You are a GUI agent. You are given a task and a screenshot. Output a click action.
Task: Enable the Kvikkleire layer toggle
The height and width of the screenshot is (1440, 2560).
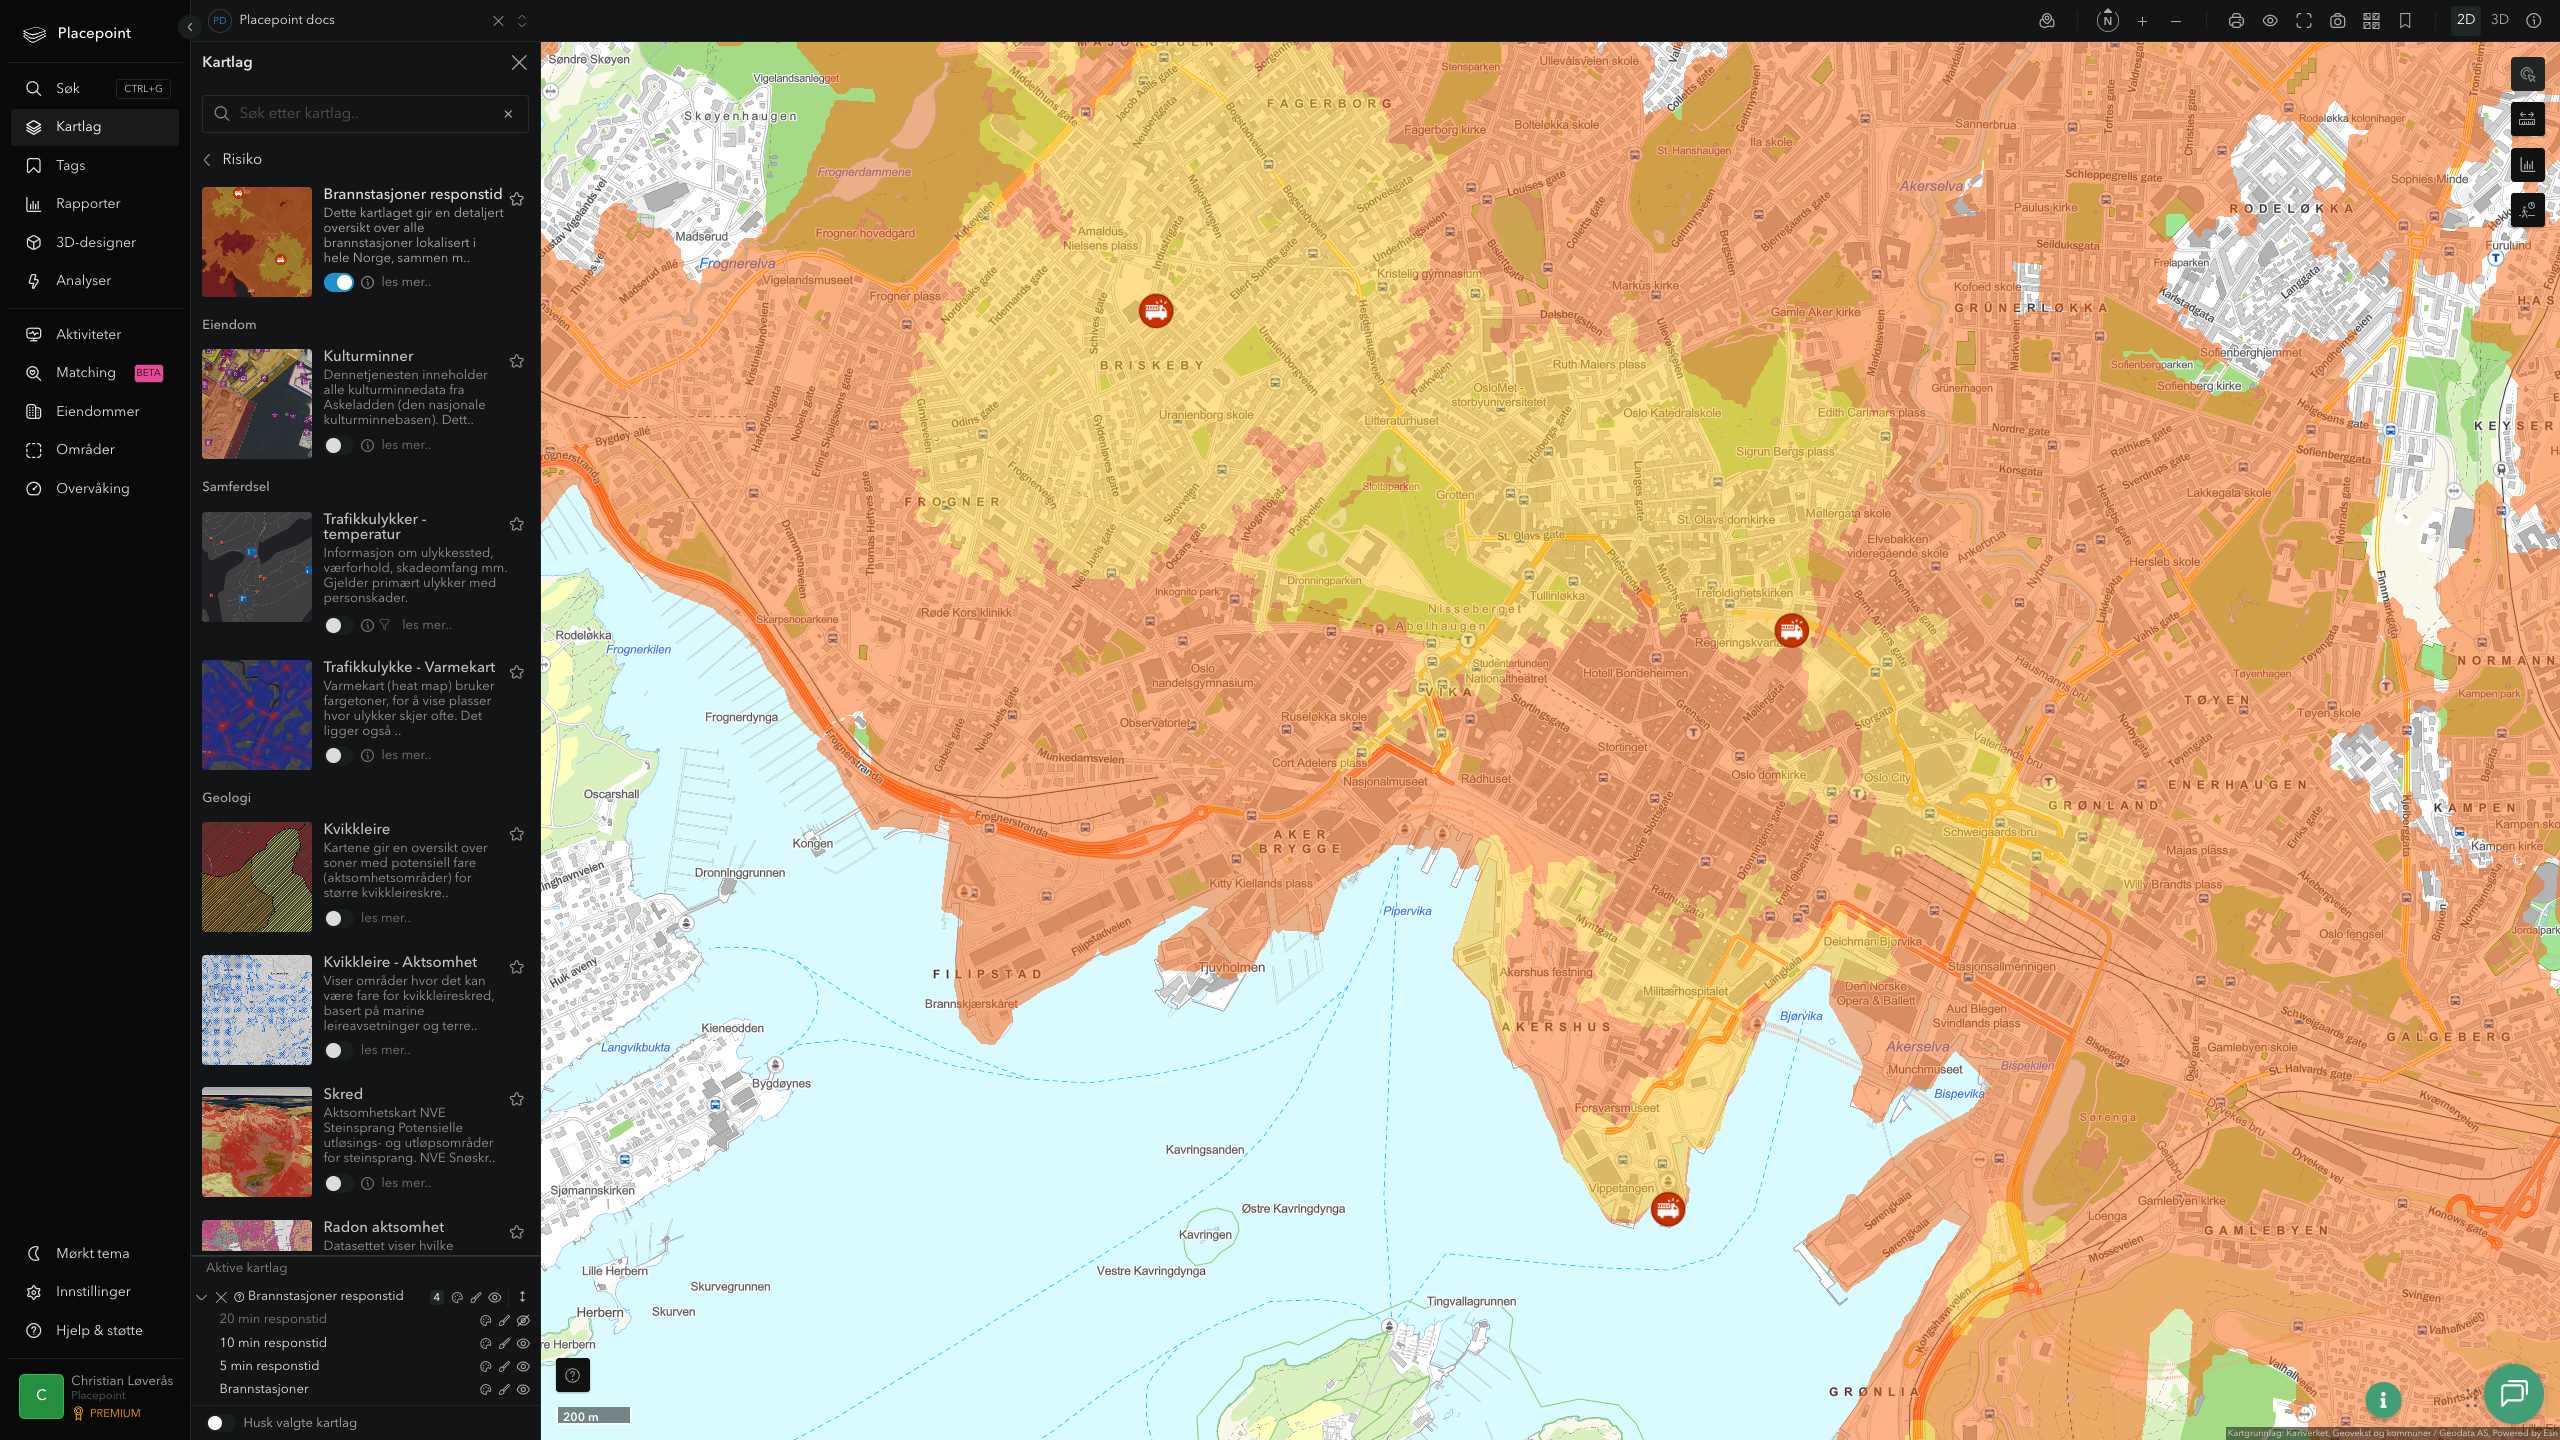click(x=338, y=918)
